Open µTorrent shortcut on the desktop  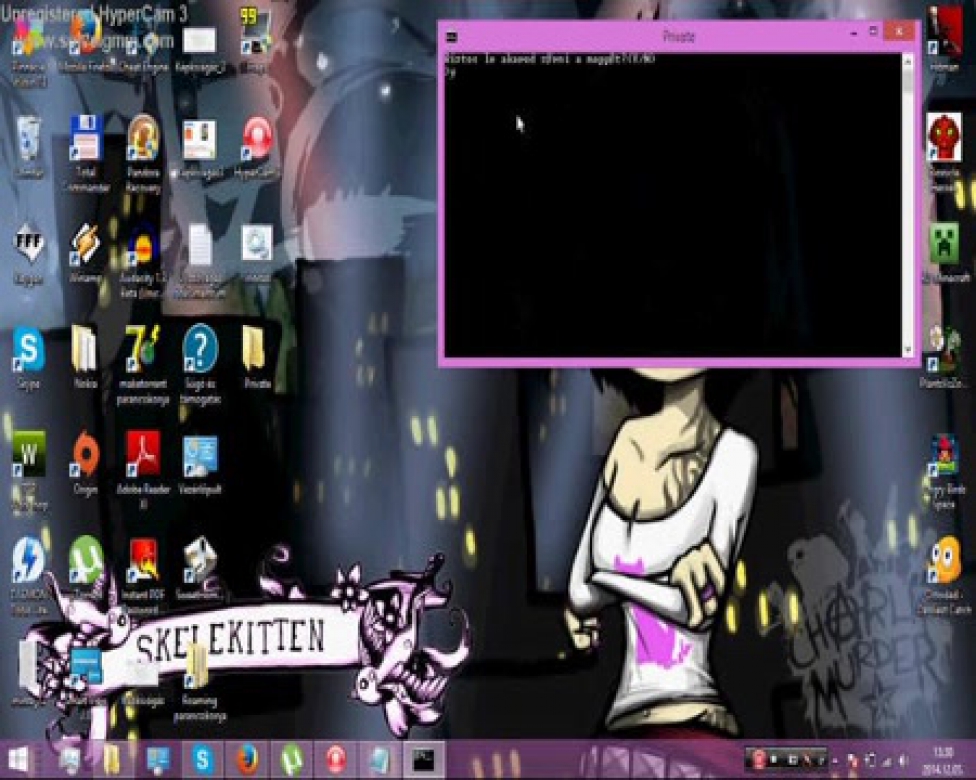pyautogui.click(x=85, y=568)
